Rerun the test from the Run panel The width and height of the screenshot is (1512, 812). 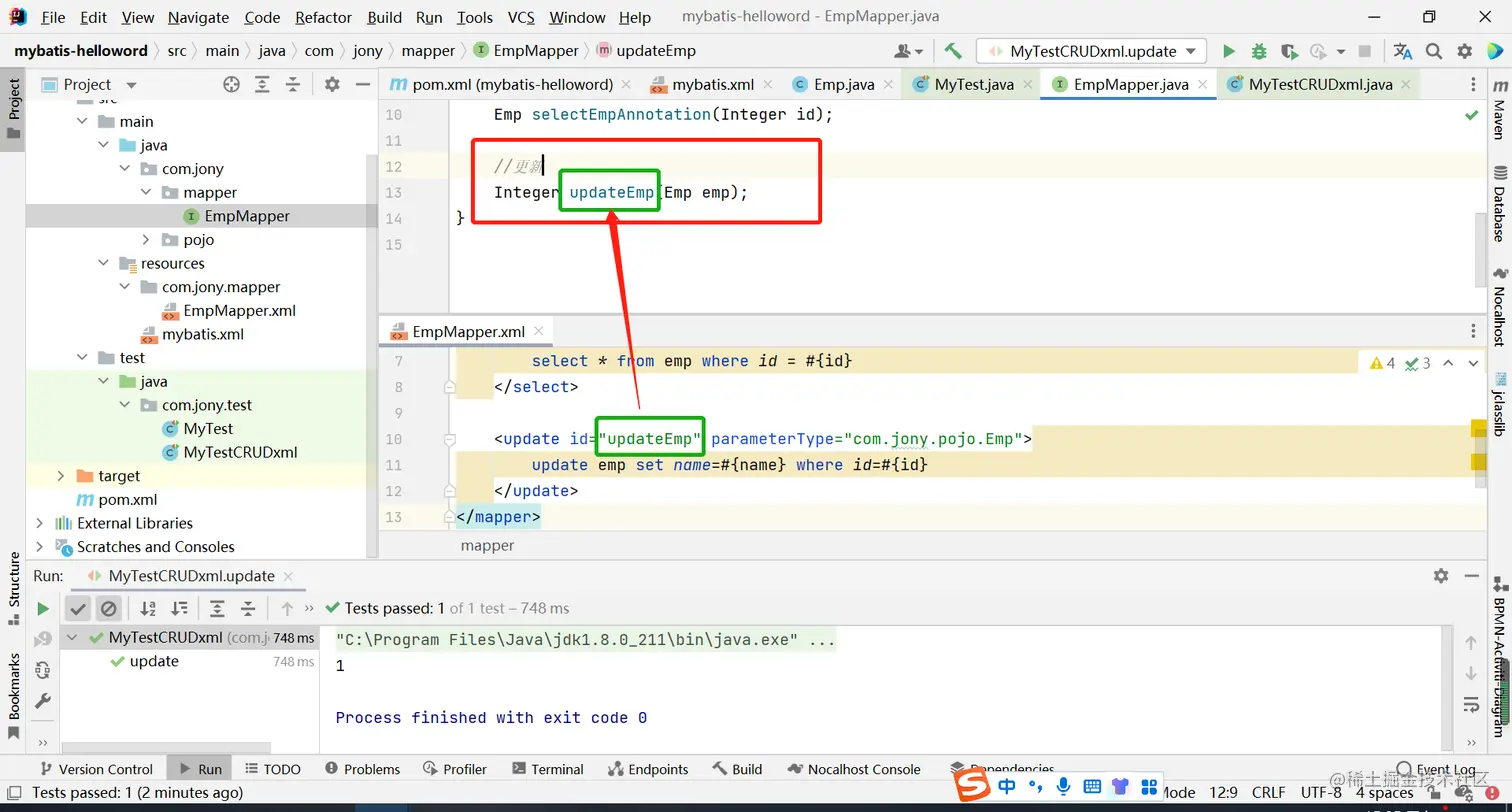(43, 608)
